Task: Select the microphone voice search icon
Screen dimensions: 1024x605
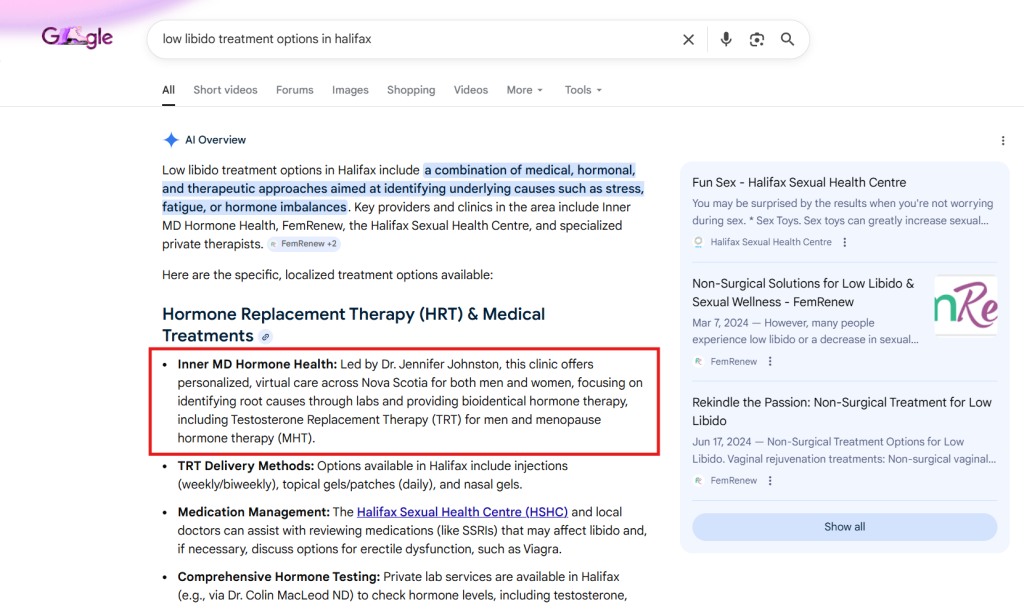Action: [725, 39]
